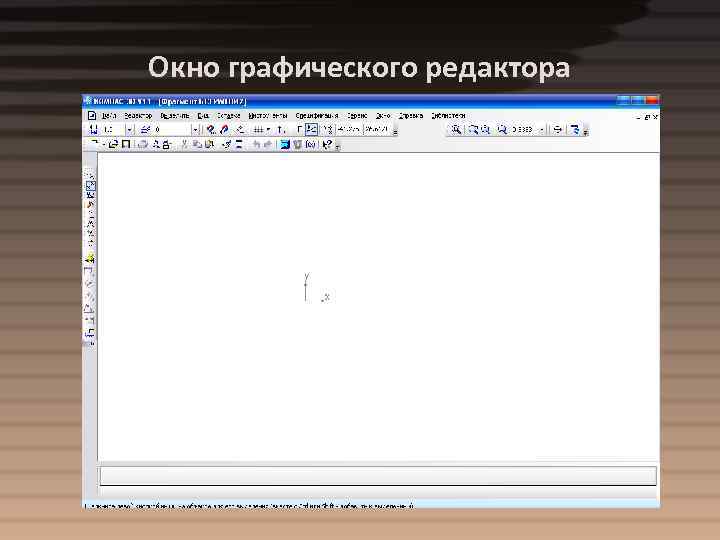The width and height of the screenshot is (720, 540).
Task: Toggle the second magnet disable-snaps icon
Action: [x=224, y=130]
